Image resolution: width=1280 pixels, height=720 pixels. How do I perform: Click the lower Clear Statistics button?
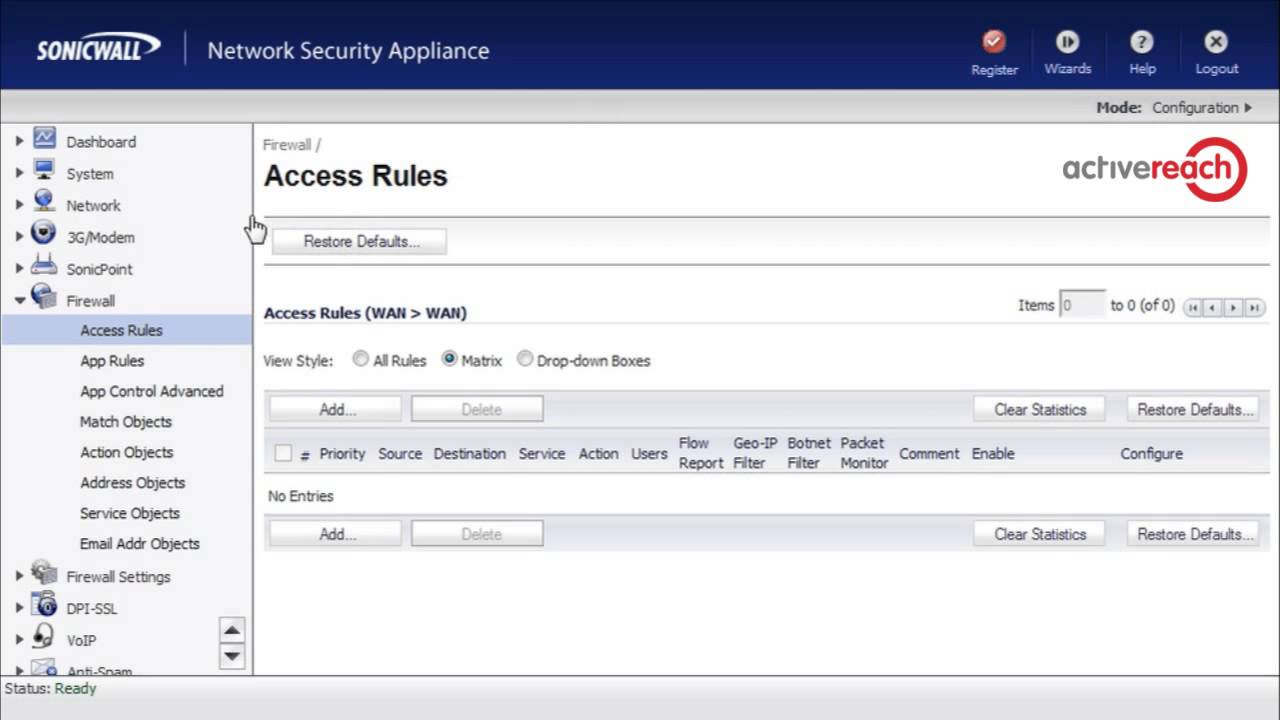coord(1039,534)
